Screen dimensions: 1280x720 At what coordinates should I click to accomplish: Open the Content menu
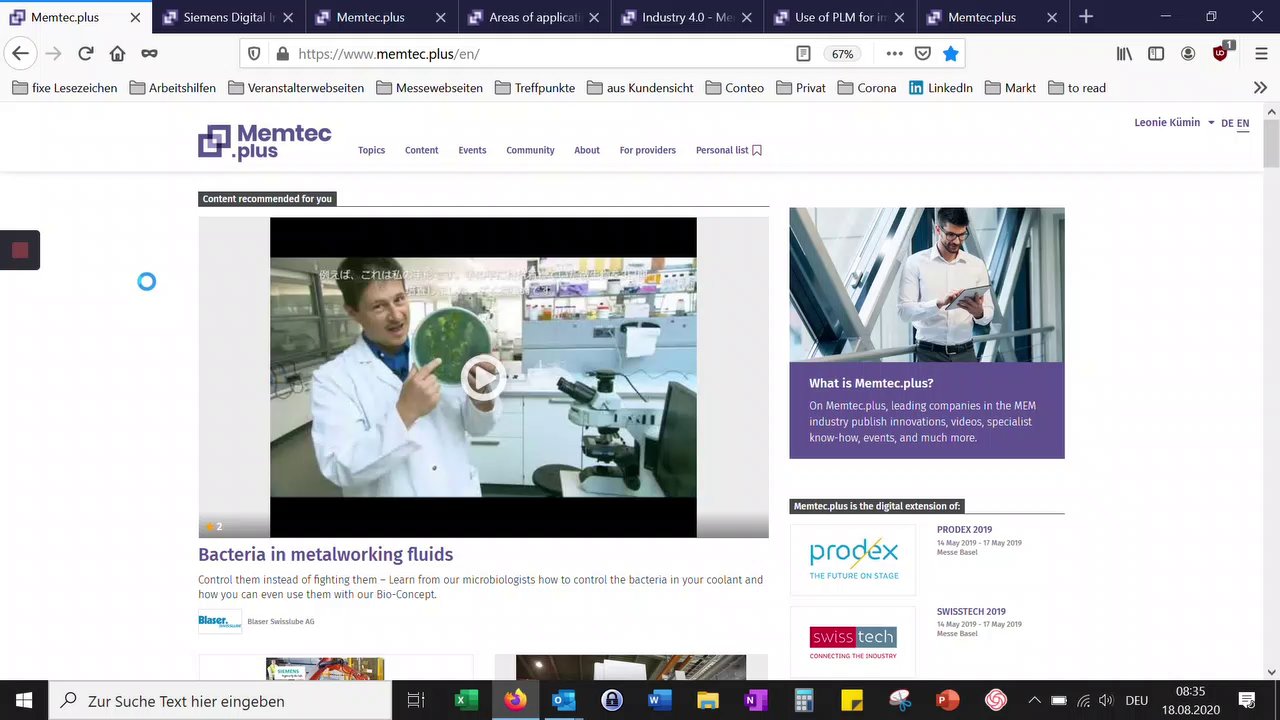coord(421,150)
